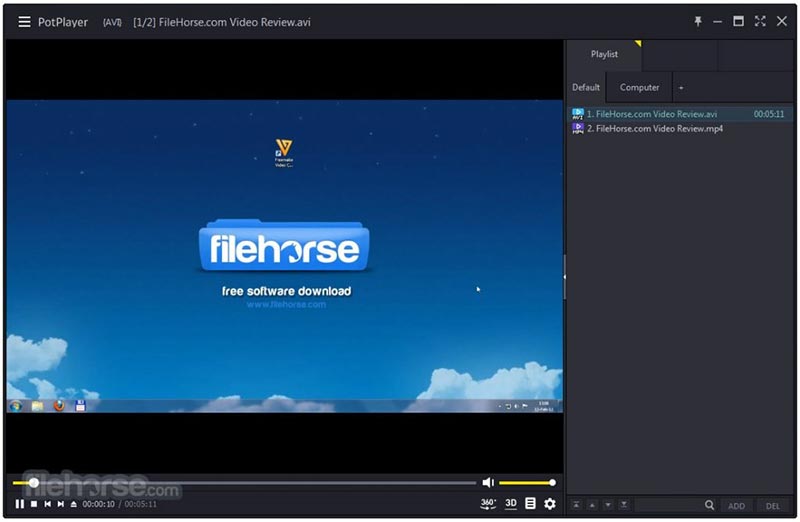This screenshot has width=800, height=522.
Task: Switch the player to fullscreen mode
Action: (x=760, y=21)
